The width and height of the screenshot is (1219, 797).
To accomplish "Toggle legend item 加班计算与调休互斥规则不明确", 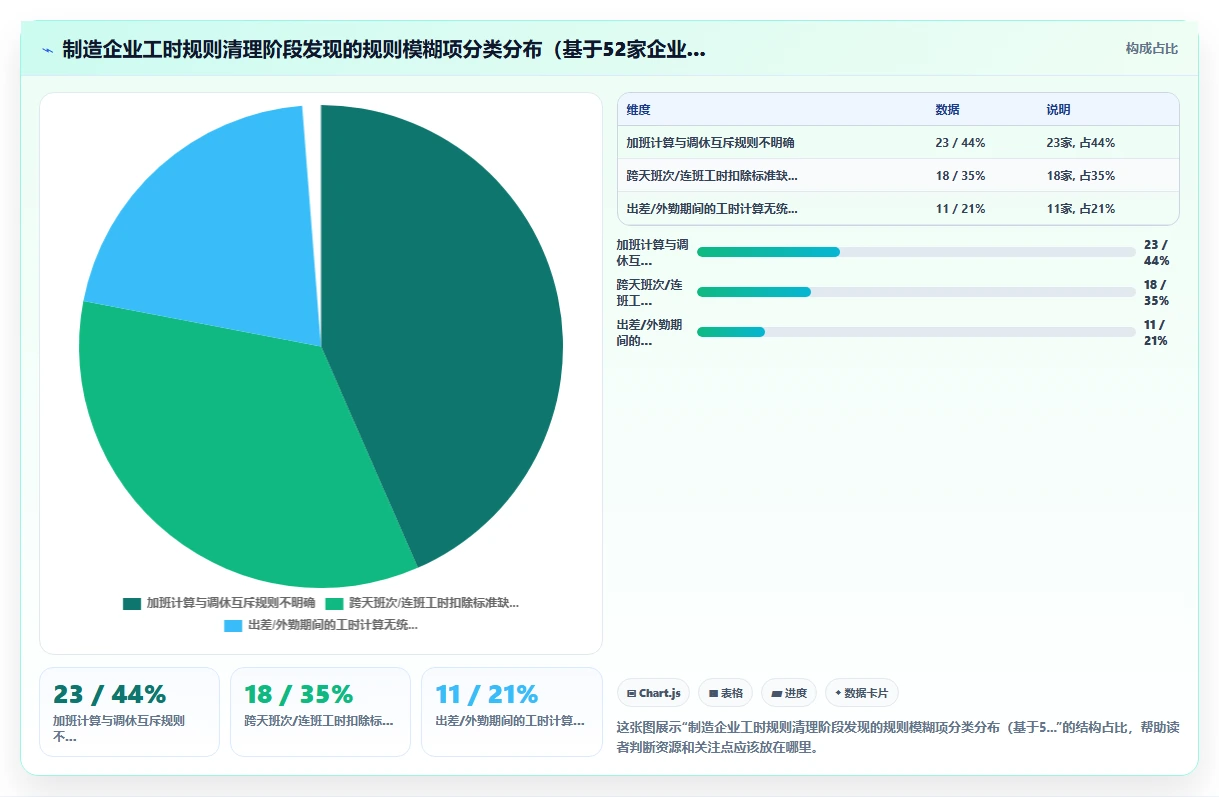I will pos(219,603).
